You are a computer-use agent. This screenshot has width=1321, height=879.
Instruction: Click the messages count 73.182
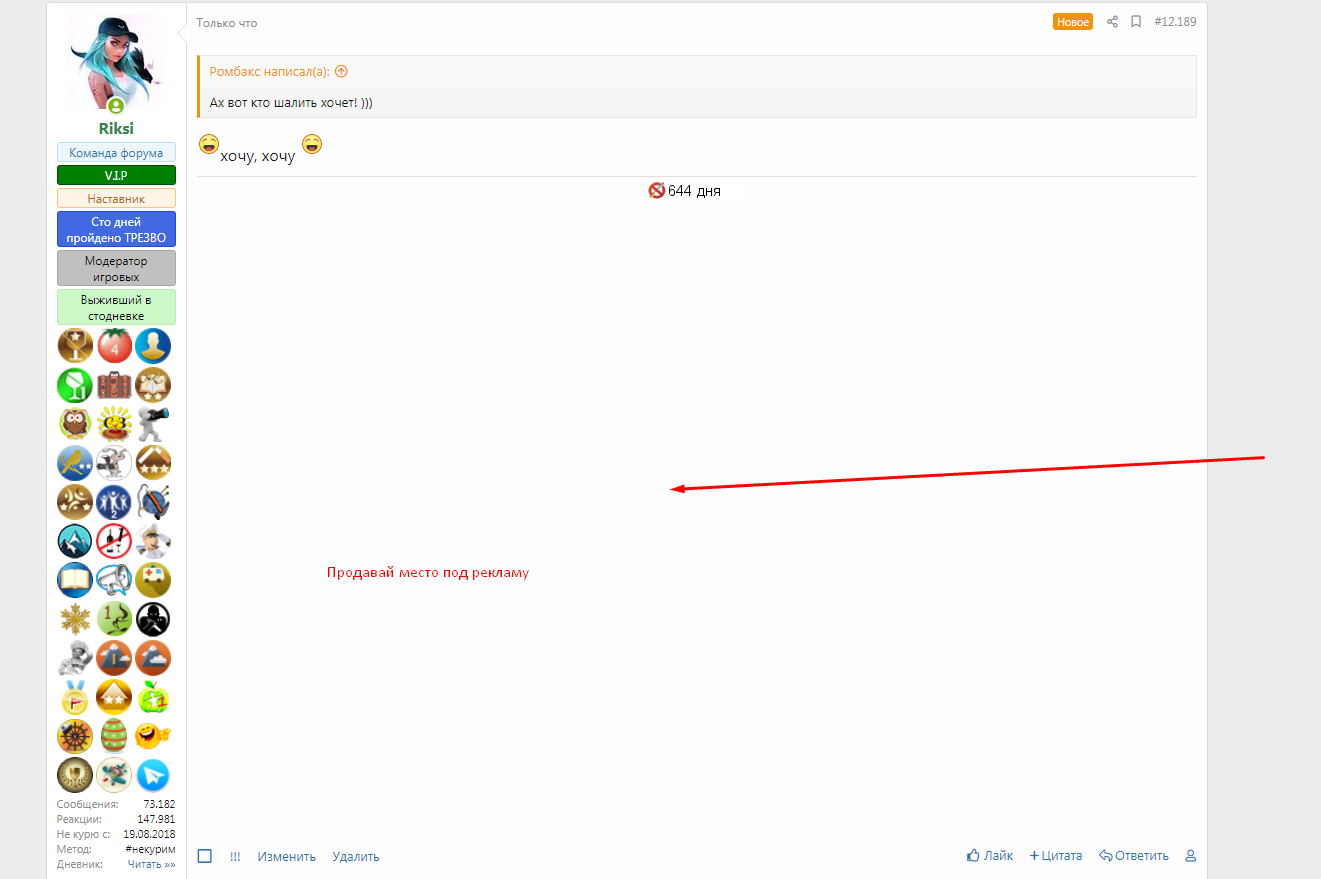click(x=160, y=804)
